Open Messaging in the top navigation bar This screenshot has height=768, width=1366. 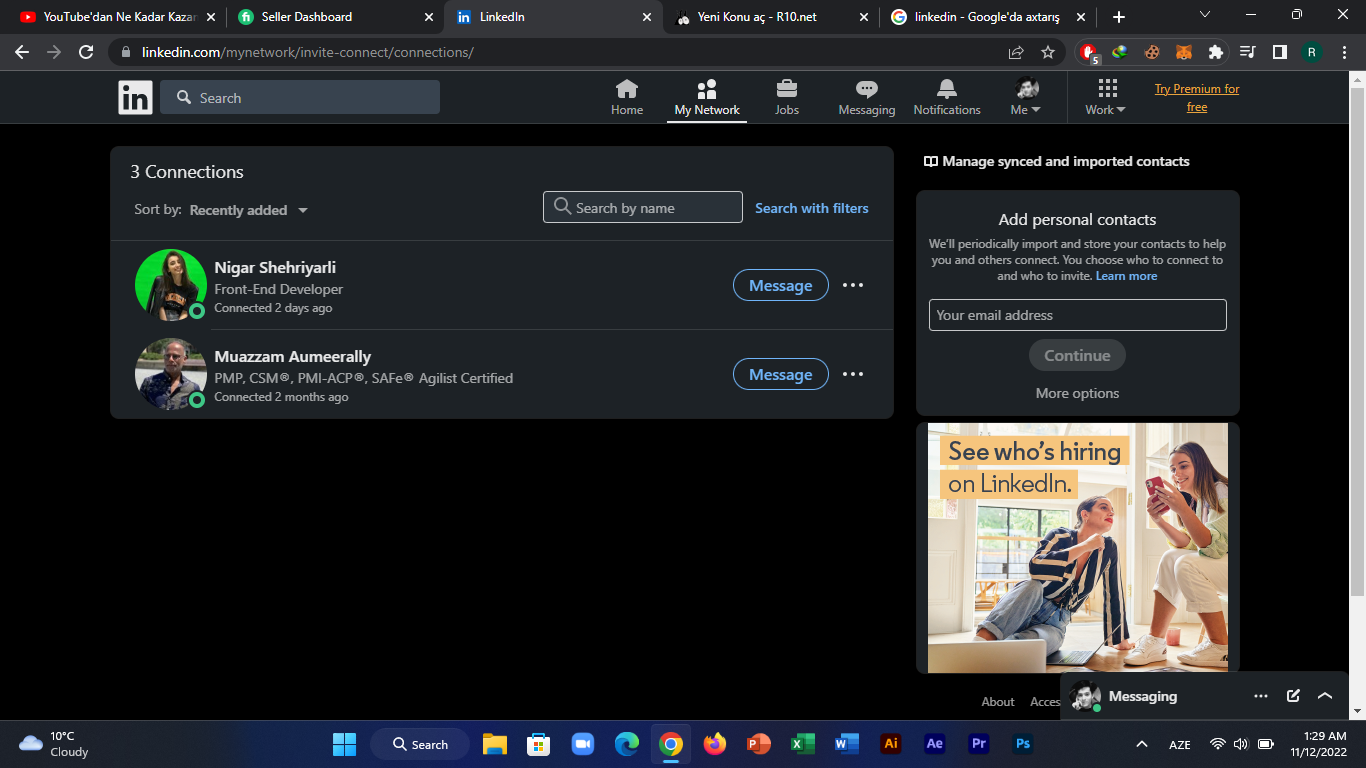click(867, 98)
